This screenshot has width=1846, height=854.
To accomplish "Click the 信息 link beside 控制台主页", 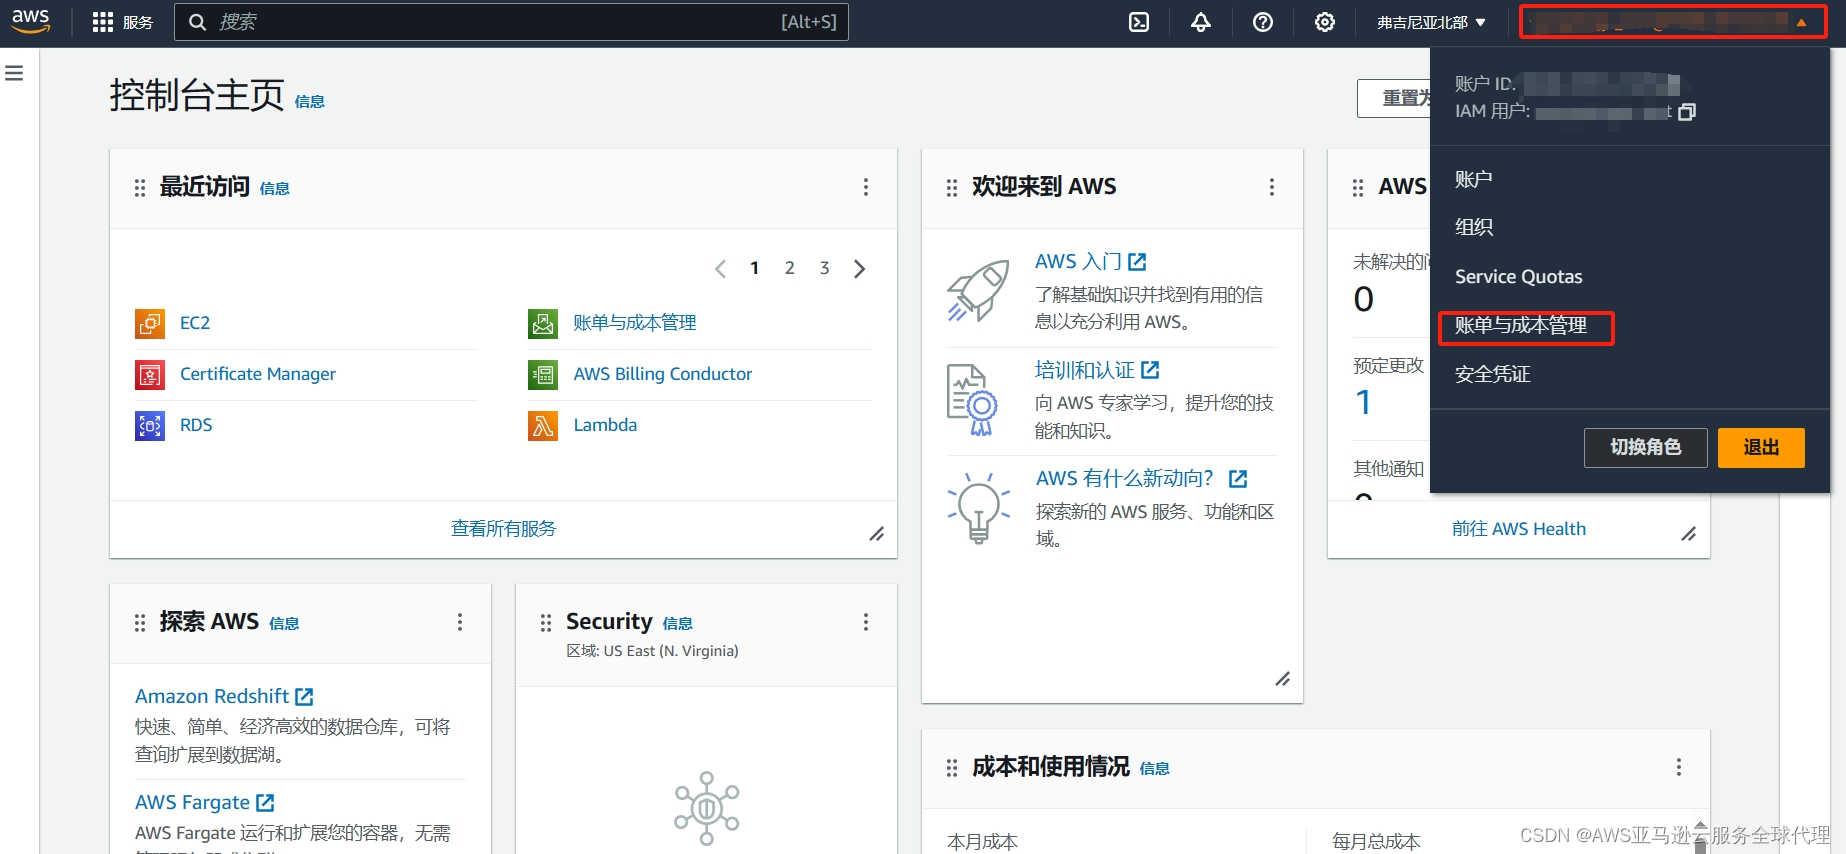I will point(309,102).
